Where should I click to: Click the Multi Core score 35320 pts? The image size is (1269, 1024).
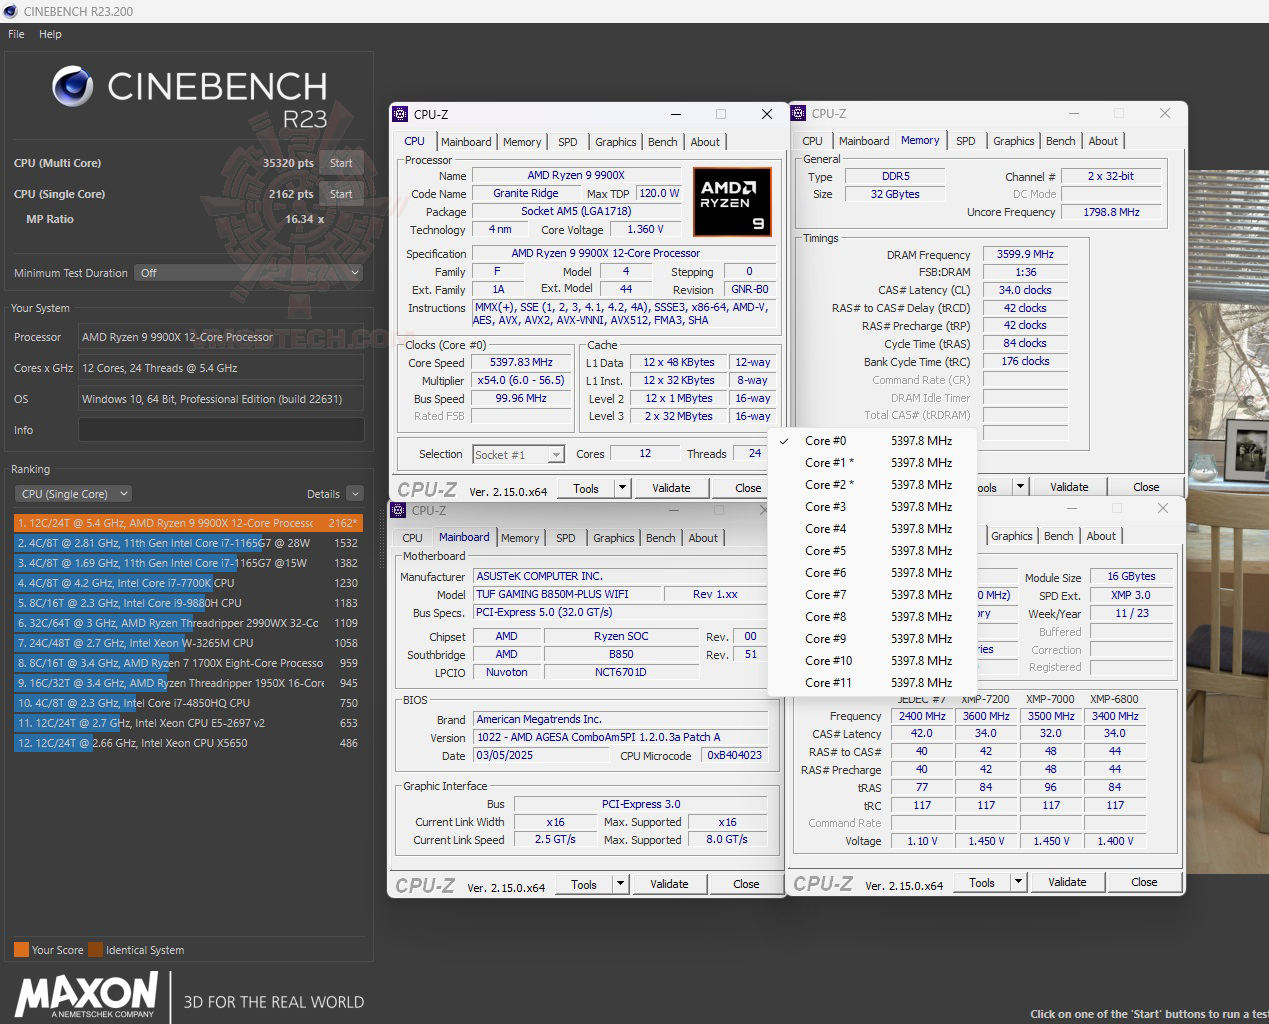[288, 163]
